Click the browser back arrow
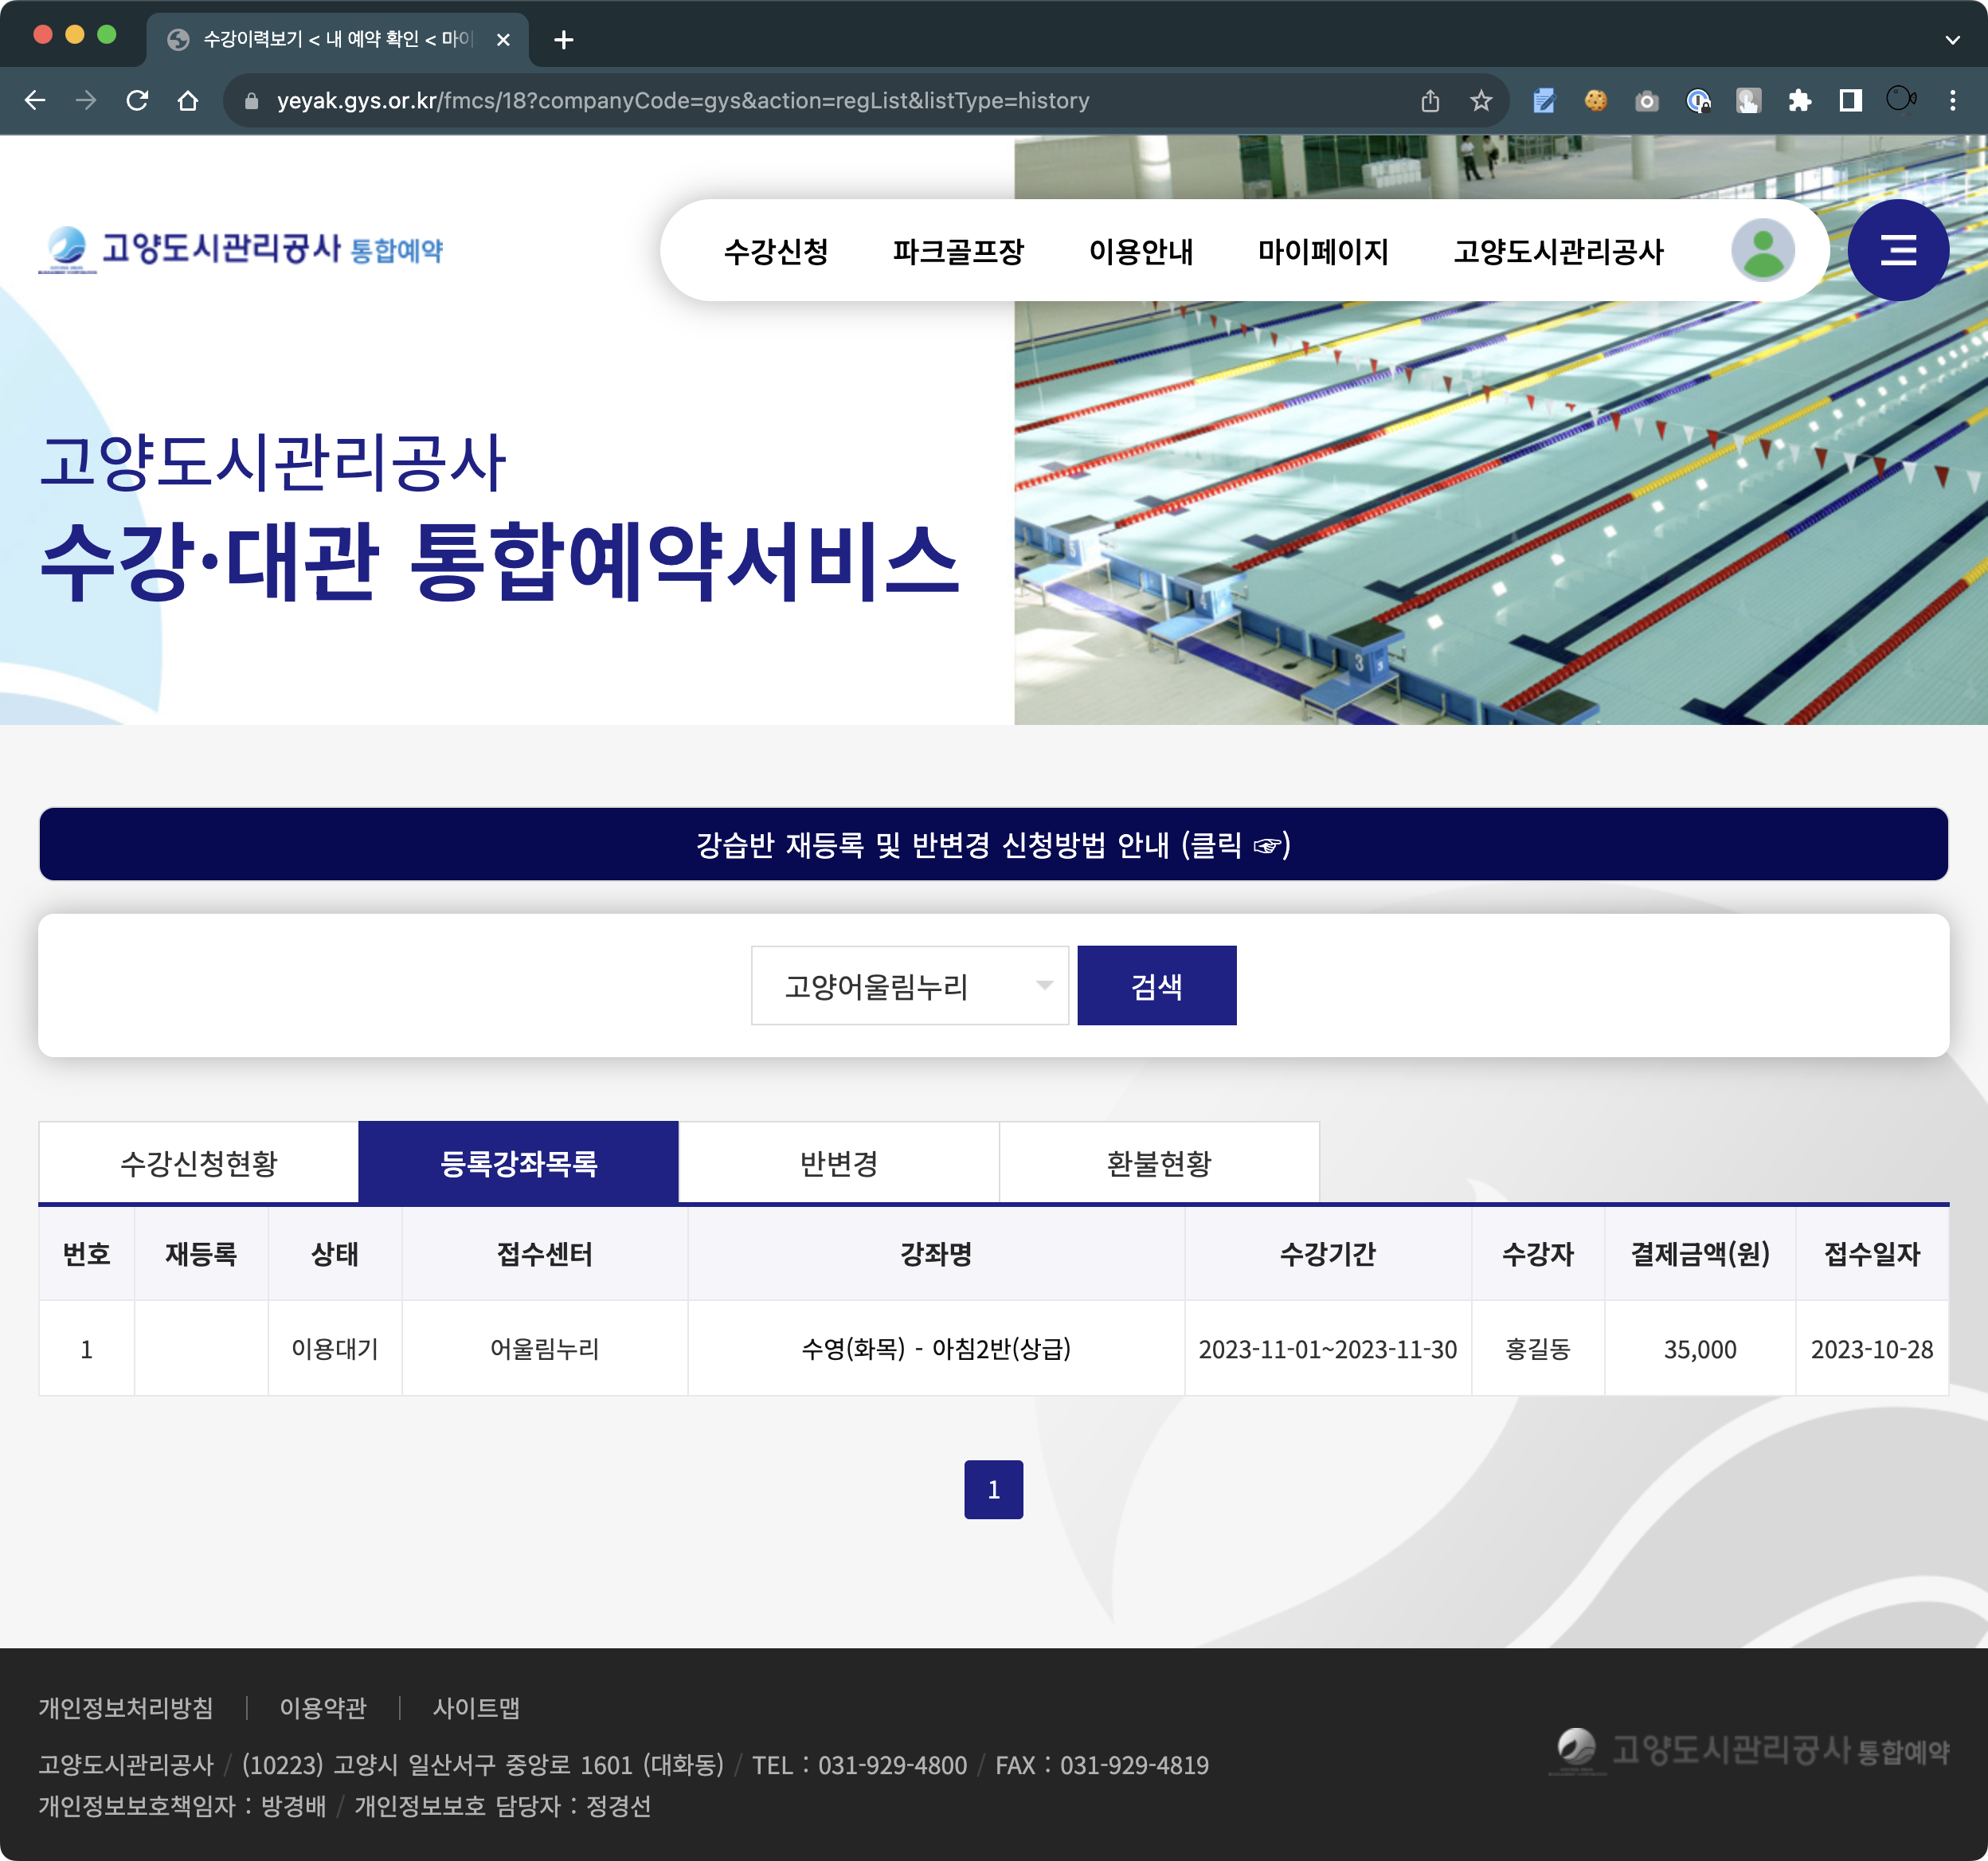This screenshot has width=1988, height=1861. tap(35, 100)
